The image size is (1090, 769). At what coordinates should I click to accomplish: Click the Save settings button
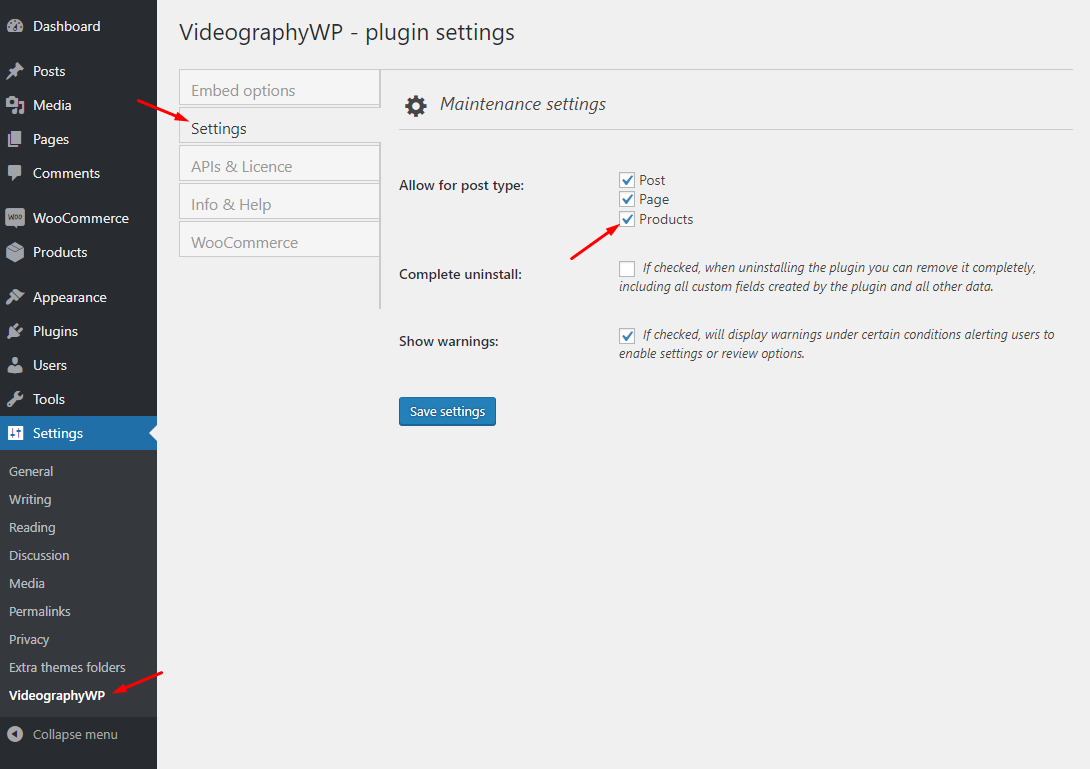[x=447, y=412]
